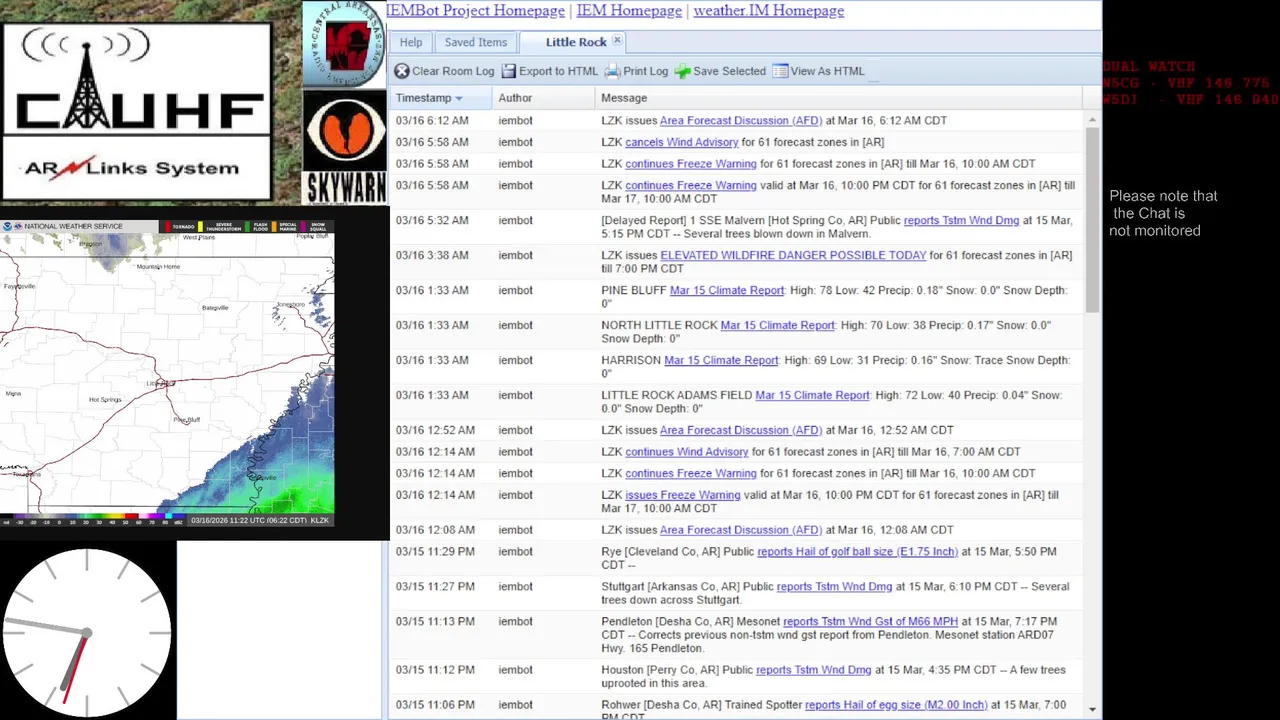The width and height of the screenshot is (1280, 720).
Task: Open the Malvern reports Tstm Wnd Dmg link
Action: 961,220
